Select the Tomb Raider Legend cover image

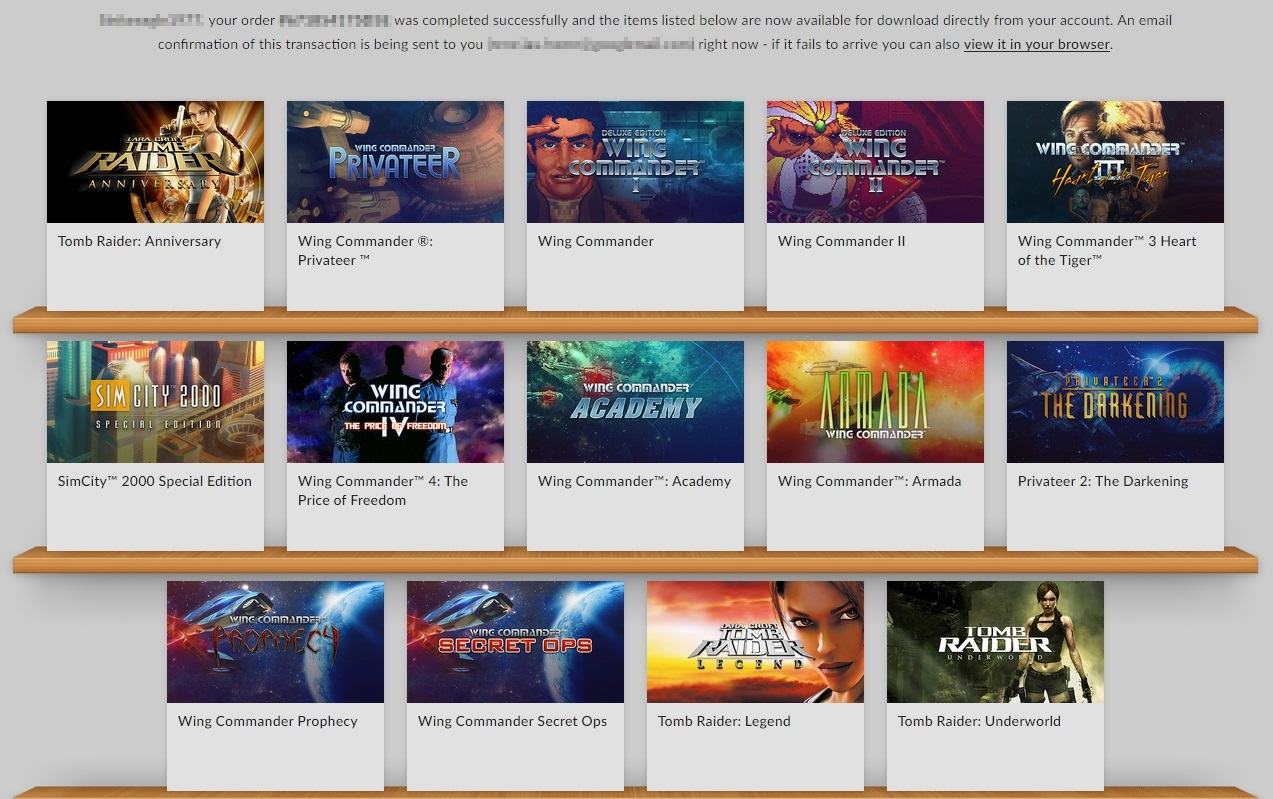click(755, 642)
